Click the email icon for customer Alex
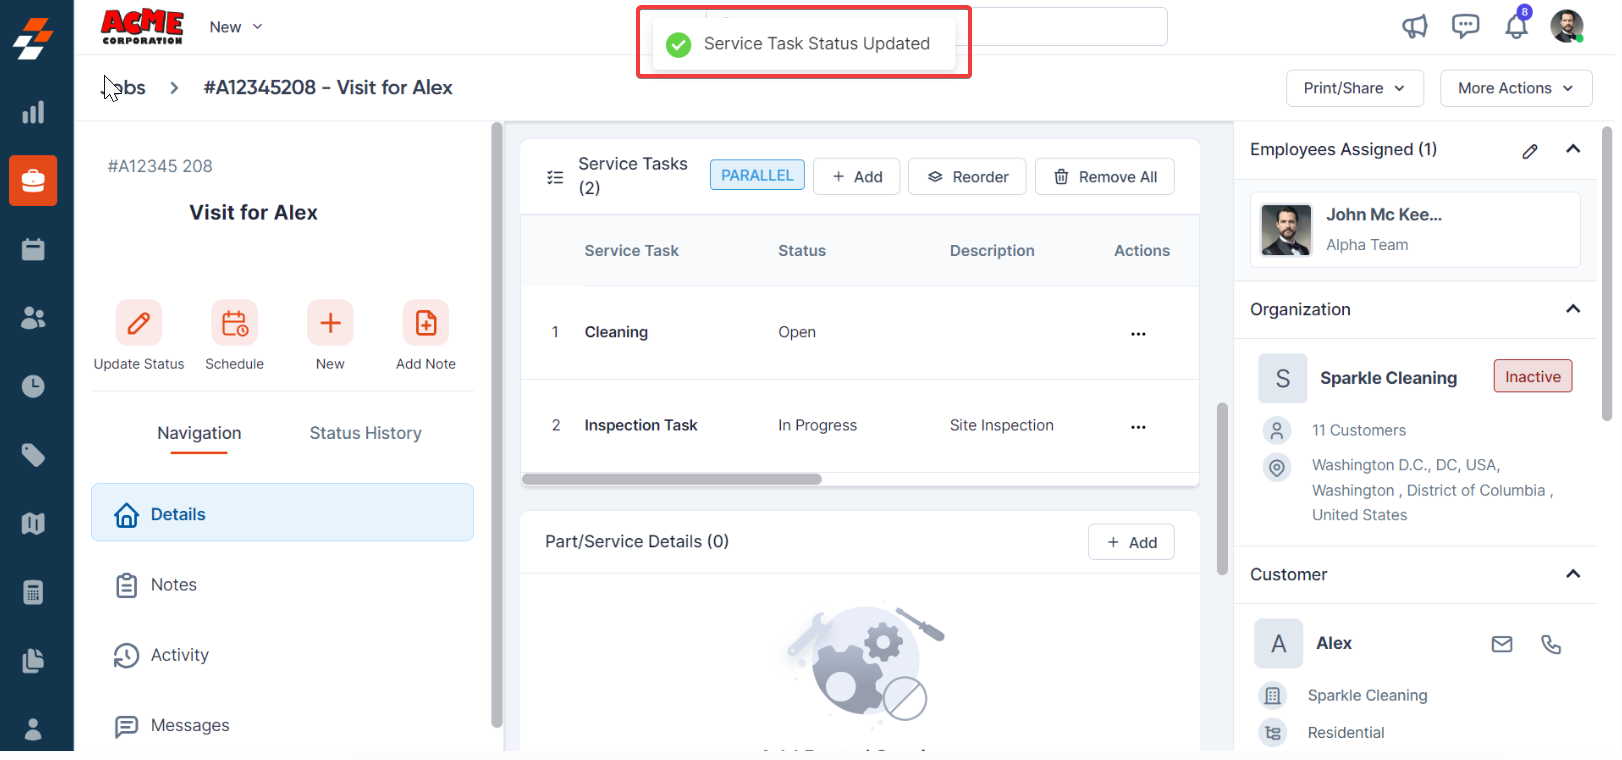 click(x=1502, y=644)
